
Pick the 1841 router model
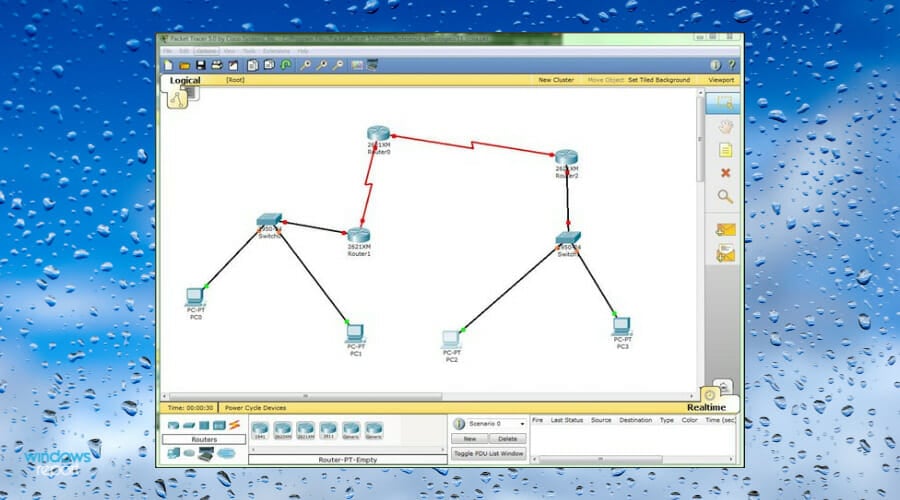click(x=260, y=431)
